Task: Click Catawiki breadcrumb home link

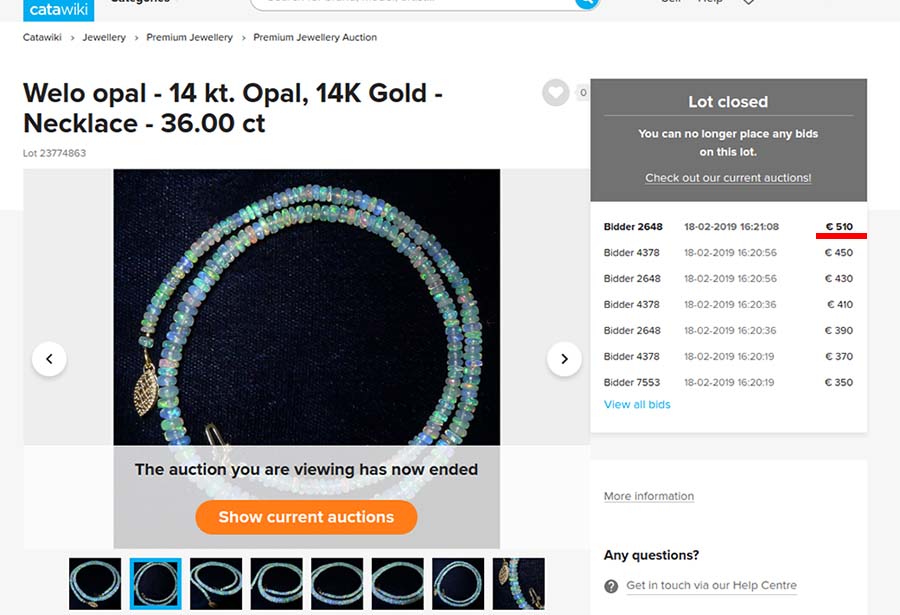Action: [x=42, y=37]
